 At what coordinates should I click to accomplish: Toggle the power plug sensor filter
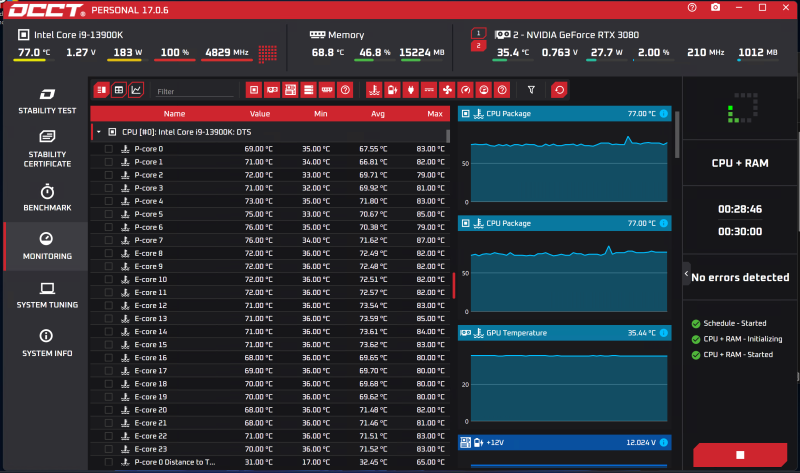[411, 90]
